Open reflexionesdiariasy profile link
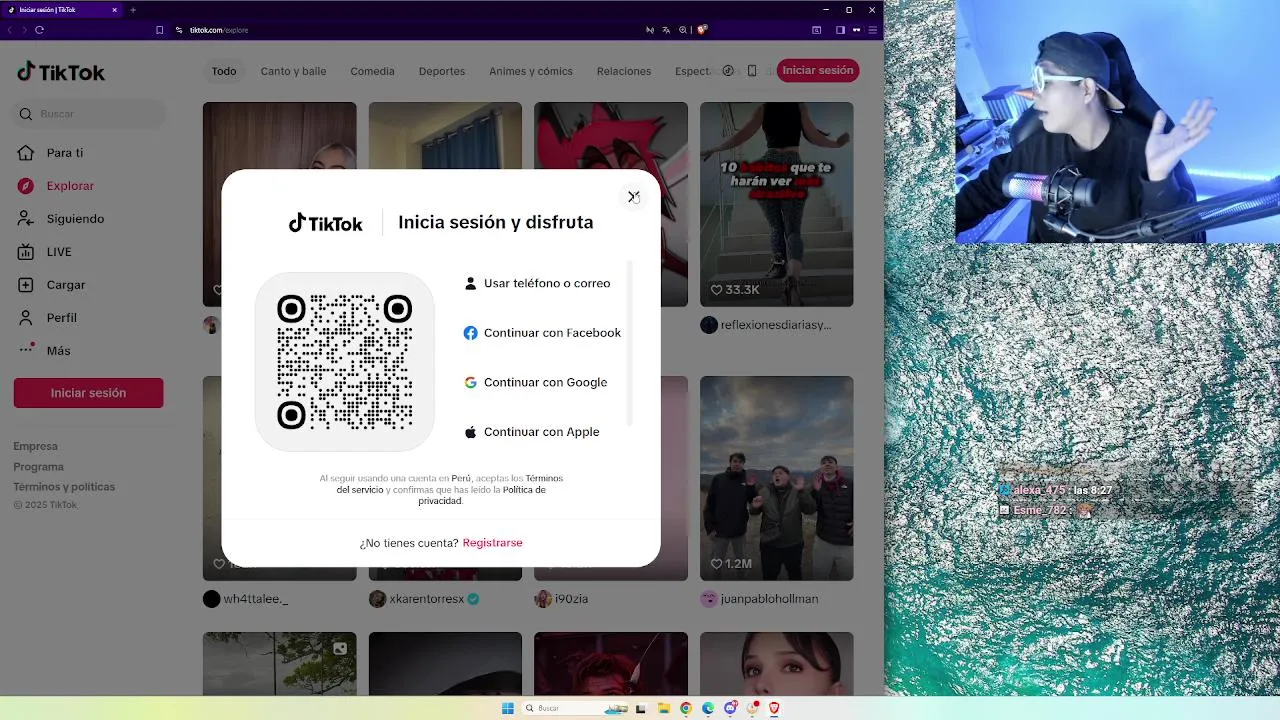This screenshot has width=1280, height=720. [x=775, y=325]
